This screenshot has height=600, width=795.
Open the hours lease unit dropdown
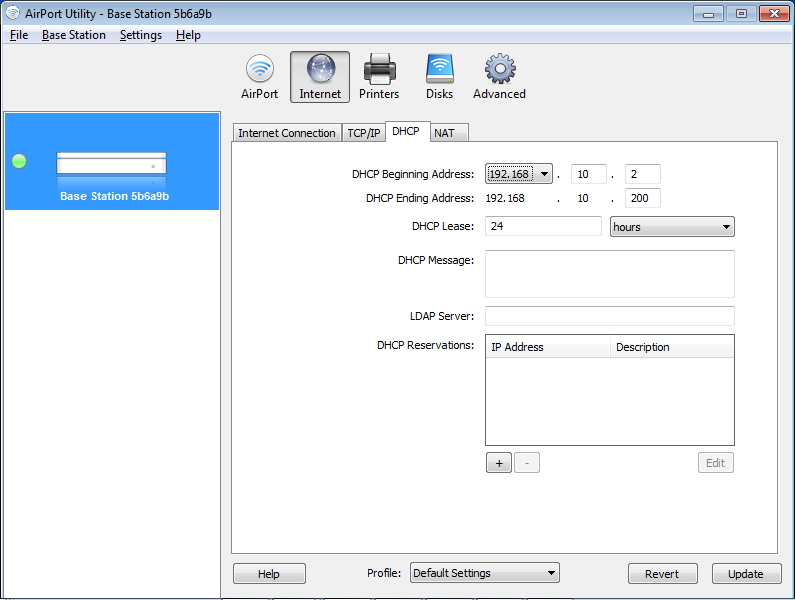click(672, 227)
